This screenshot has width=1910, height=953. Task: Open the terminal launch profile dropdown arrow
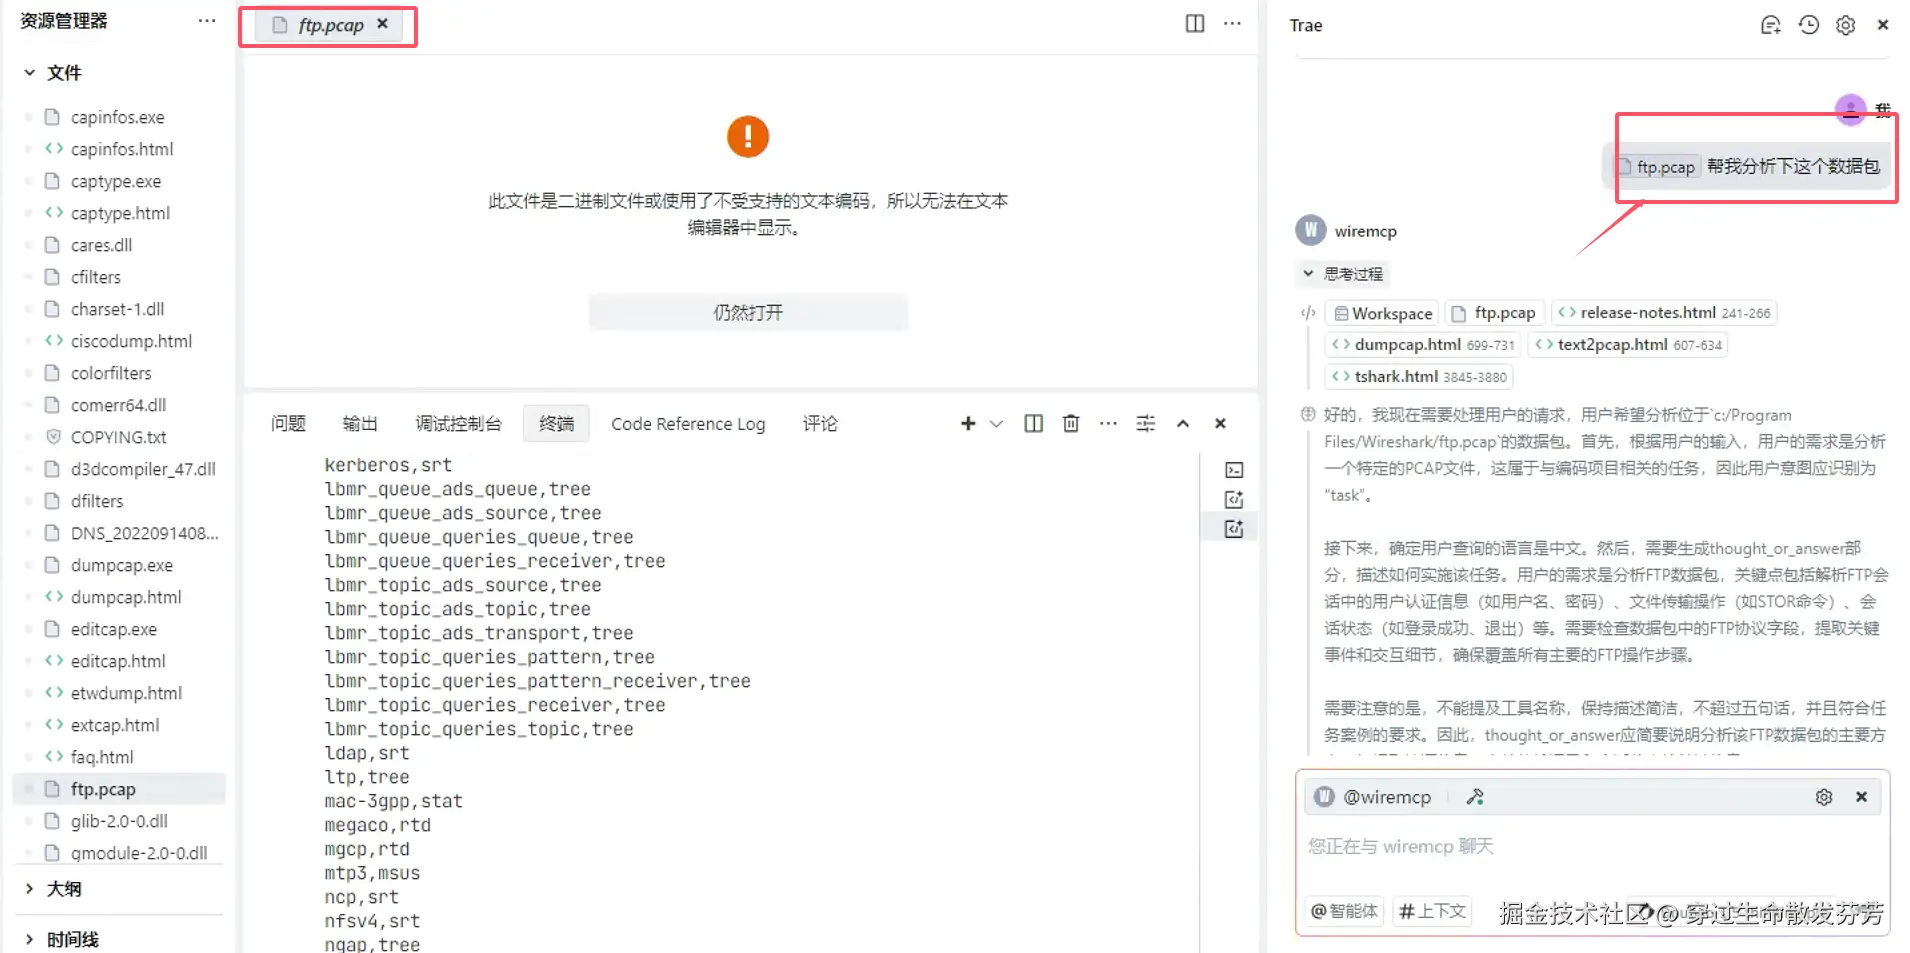(x=995, y=423)
